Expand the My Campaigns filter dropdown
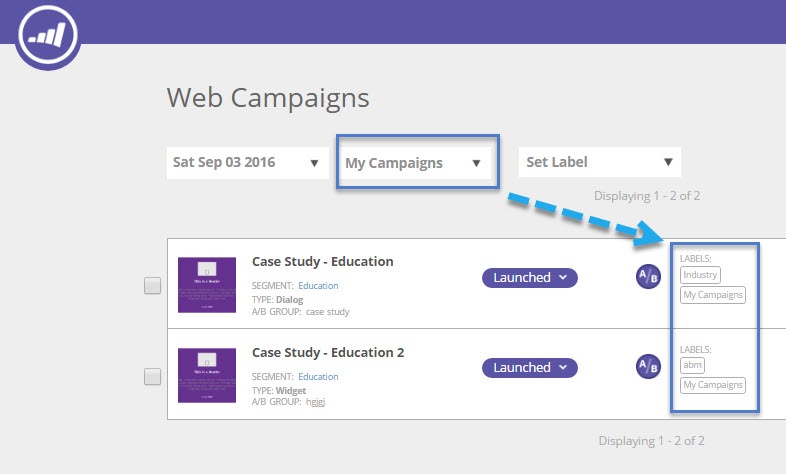Image resolution: width=786 pixels, height=474 pixels. tap(414, 163)
